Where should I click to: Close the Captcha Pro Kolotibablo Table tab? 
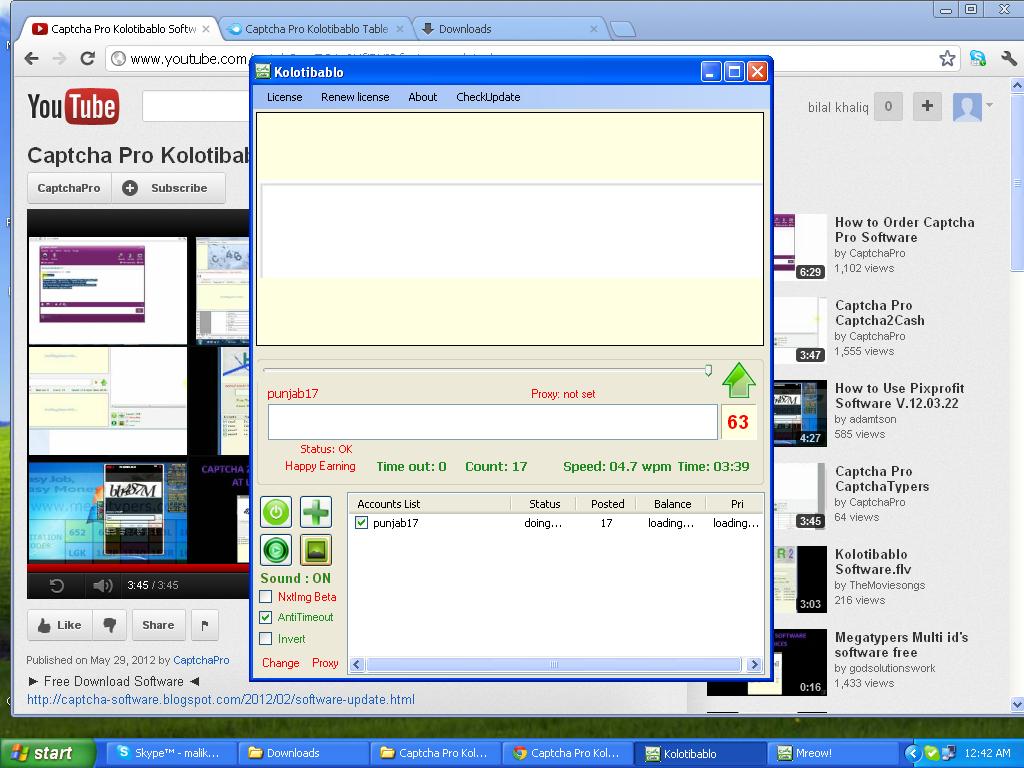point(400,29)
